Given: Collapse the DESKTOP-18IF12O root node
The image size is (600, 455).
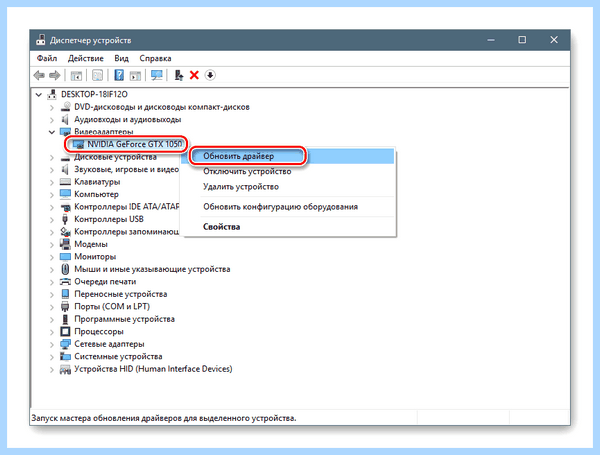Looking at the screenshot, I should click(39, 95).
